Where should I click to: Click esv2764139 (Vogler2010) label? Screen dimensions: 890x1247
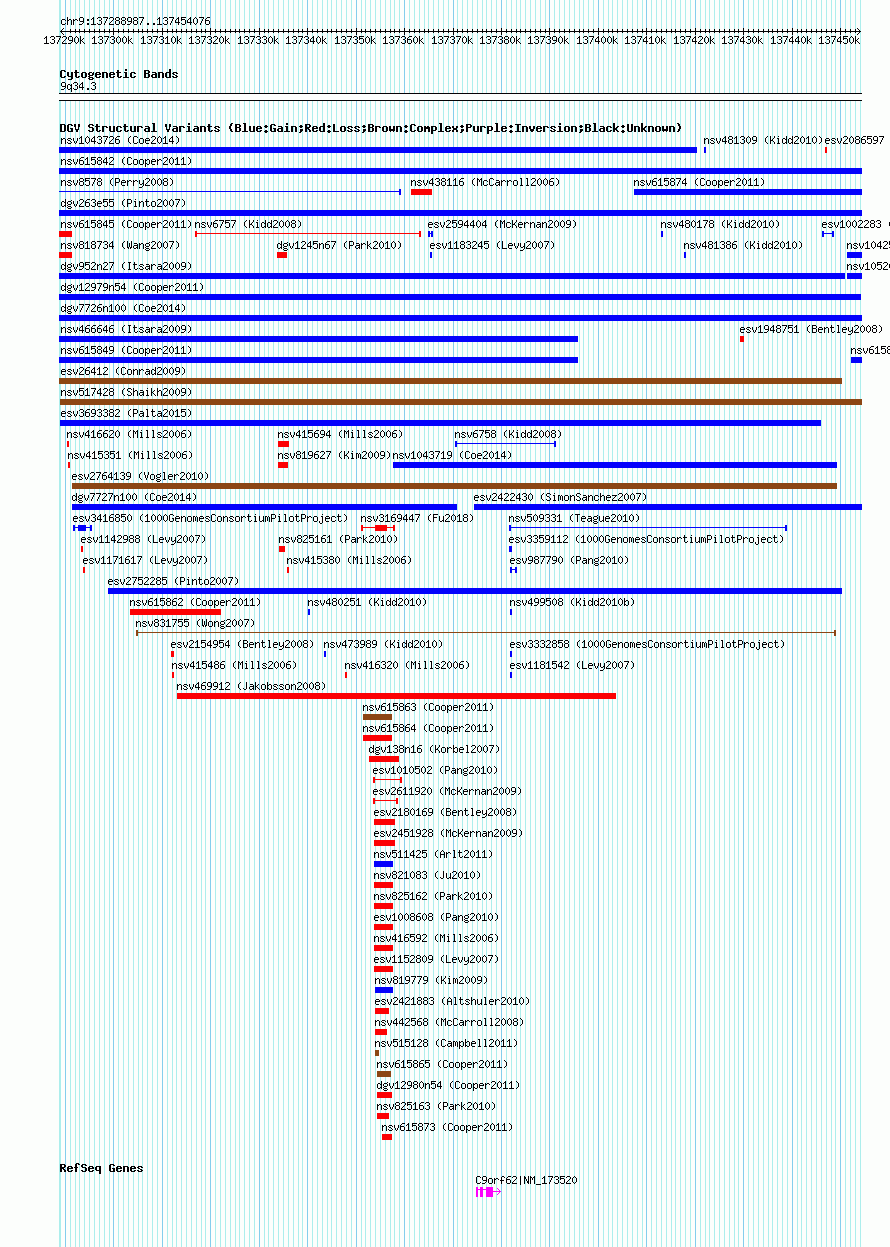(x=141, y=476)
